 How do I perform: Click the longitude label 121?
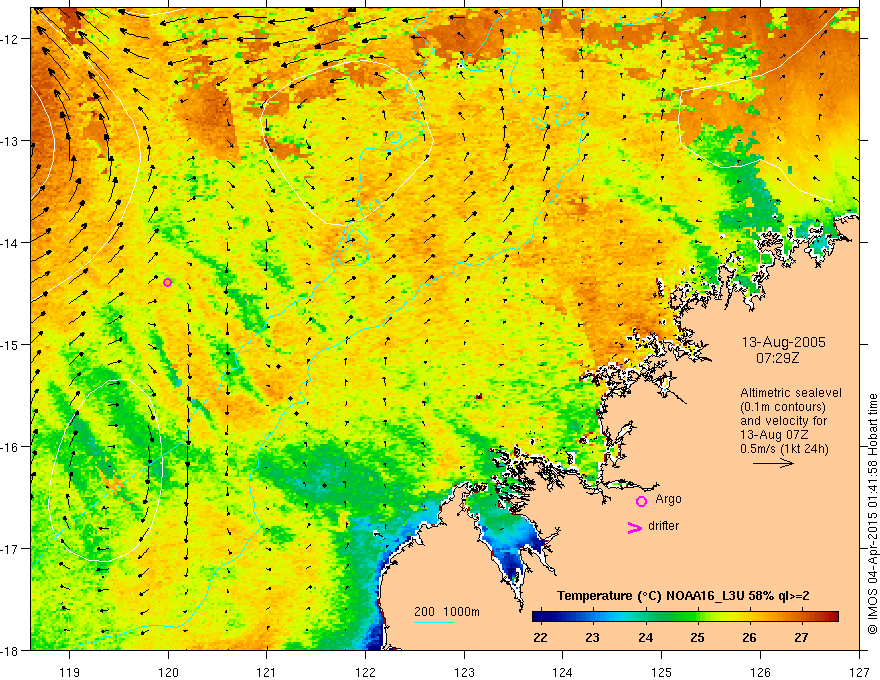[267, 673]
